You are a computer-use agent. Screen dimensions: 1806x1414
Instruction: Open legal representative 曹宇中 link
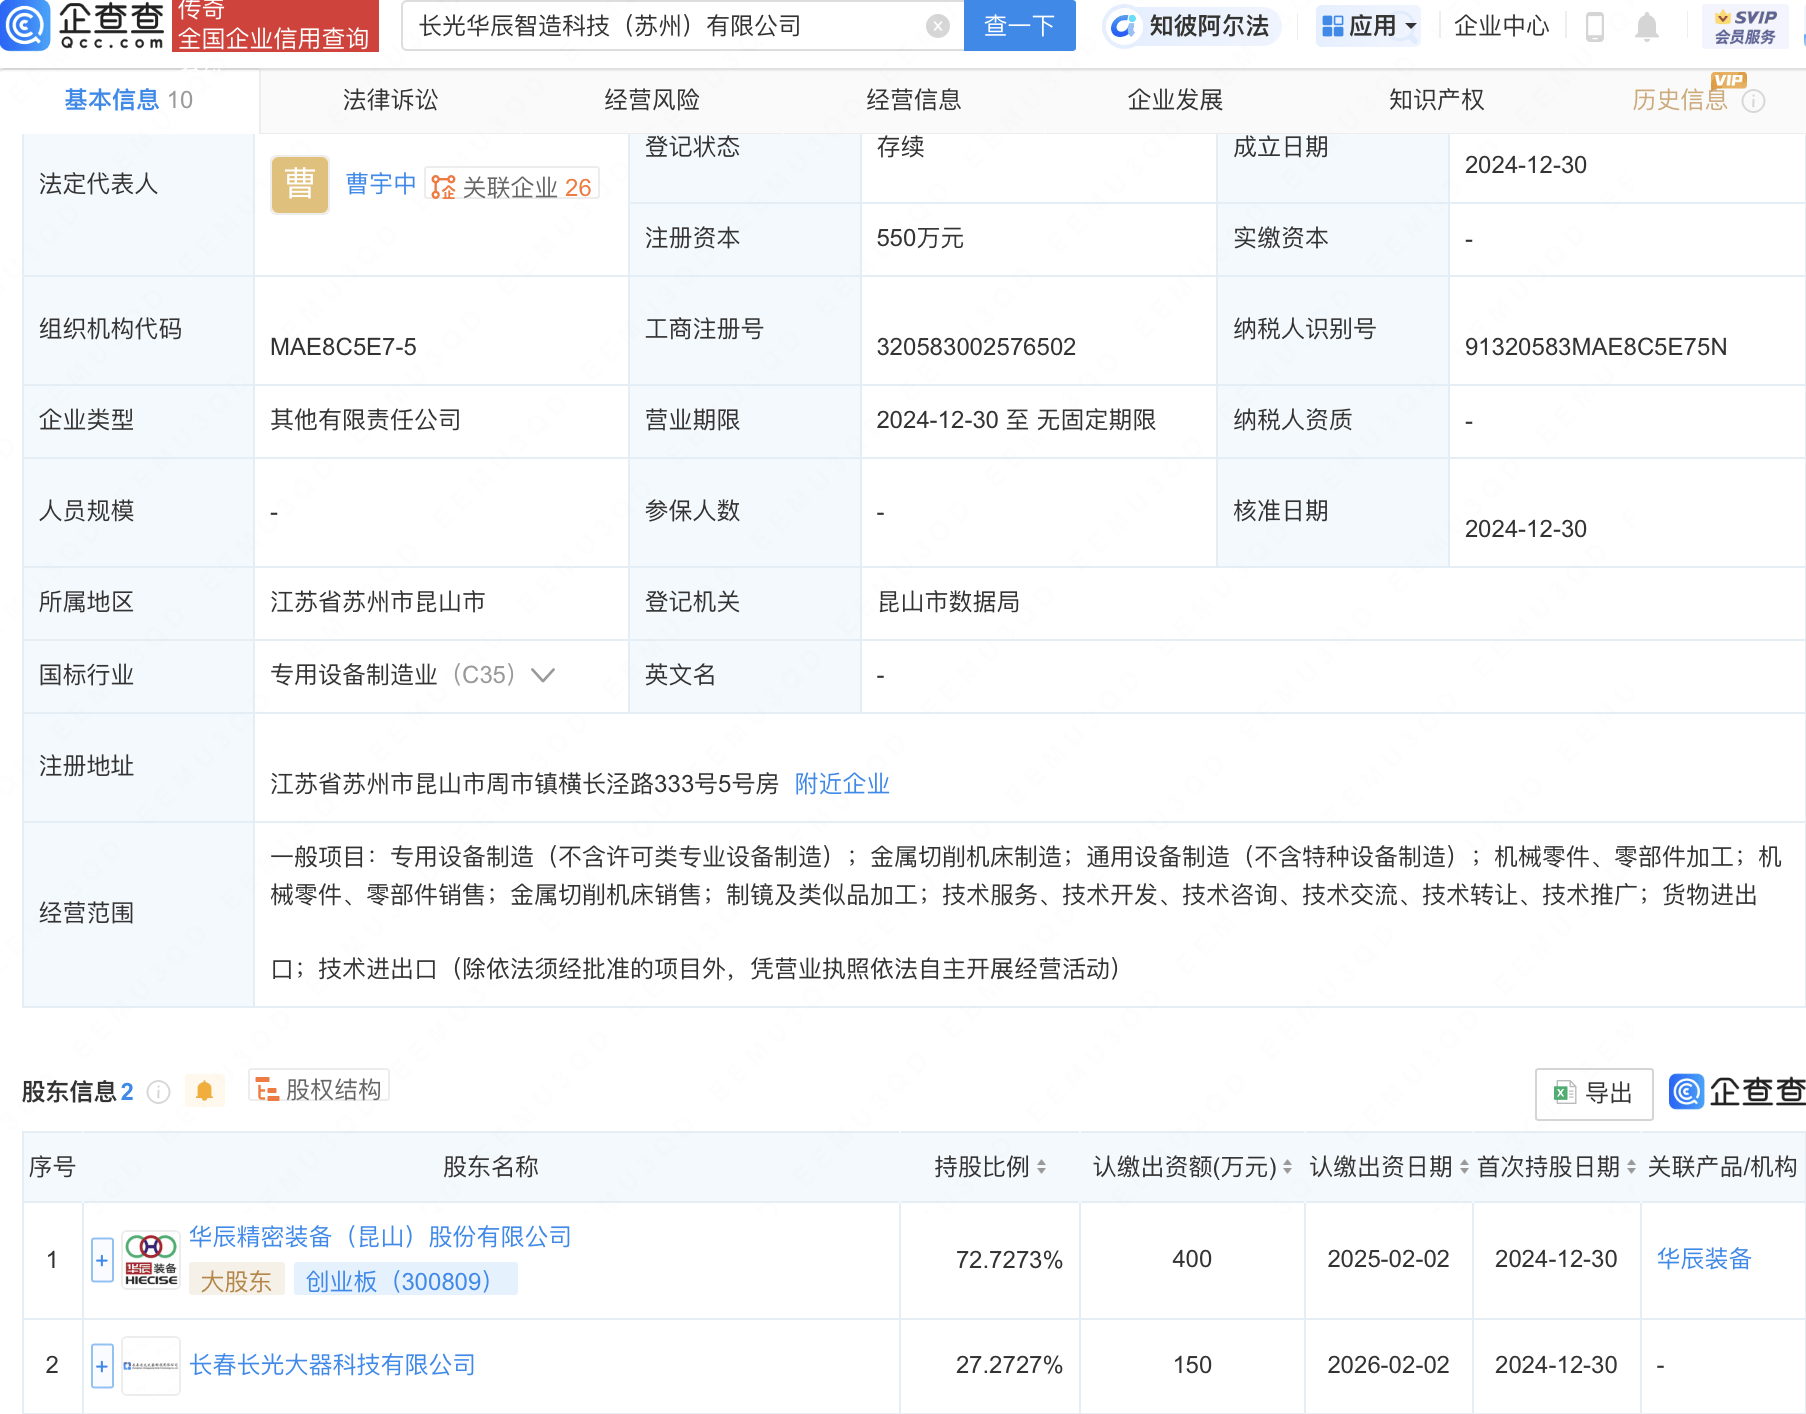pyautogui.click(x=381, y=184)
